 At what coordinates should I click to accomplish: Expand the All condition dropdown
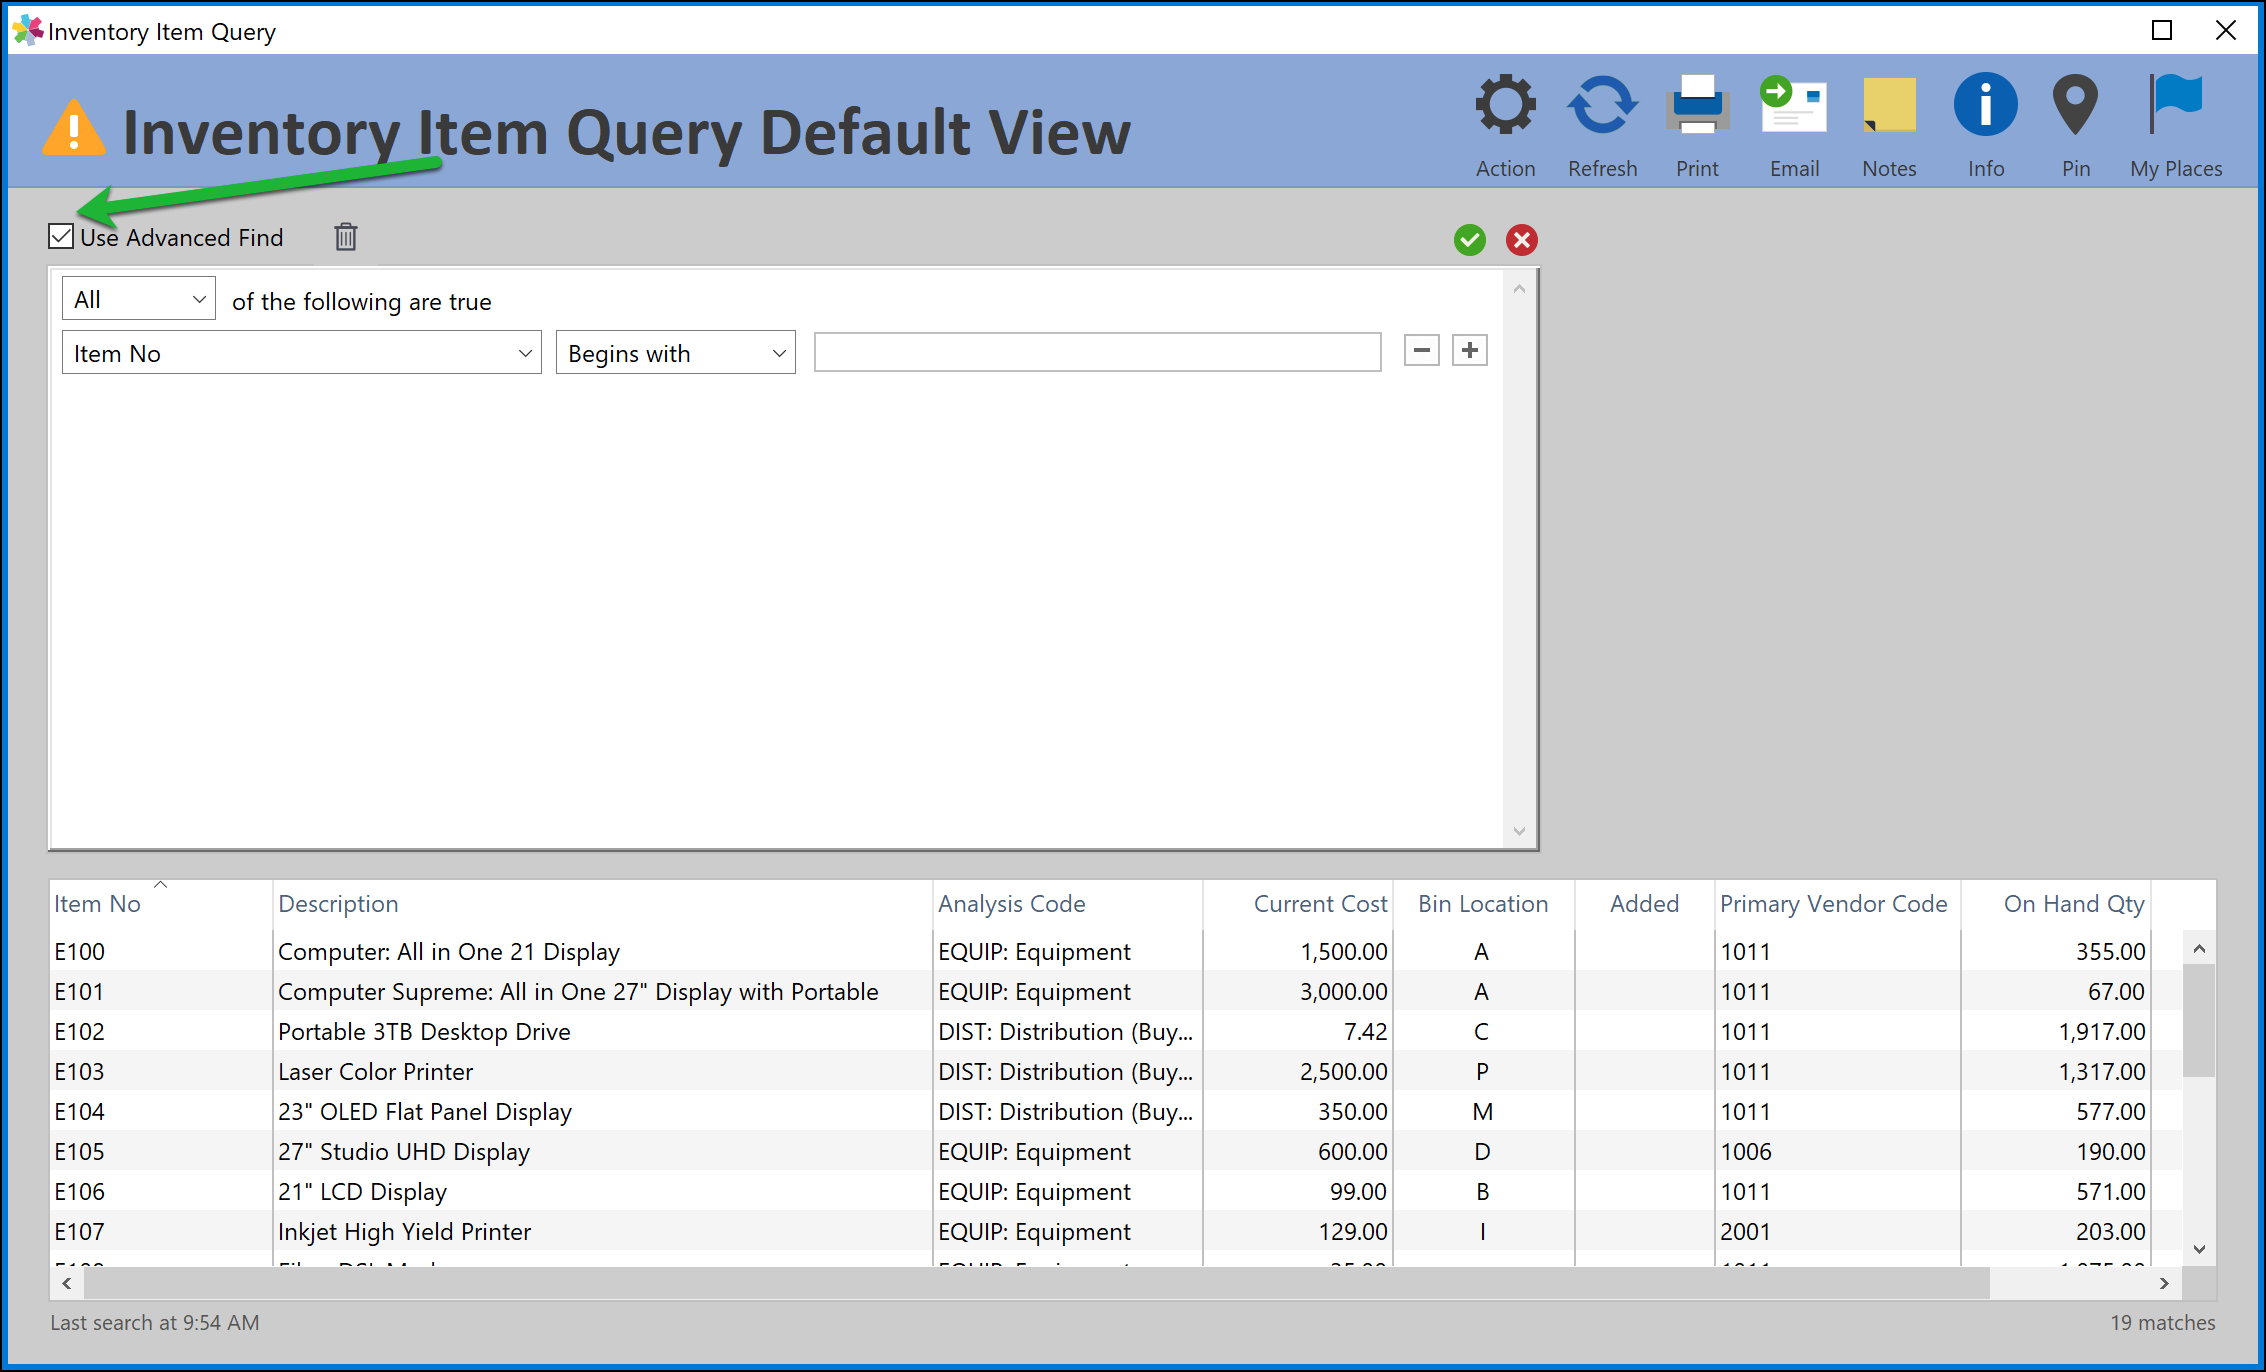[x=139, y=300]
